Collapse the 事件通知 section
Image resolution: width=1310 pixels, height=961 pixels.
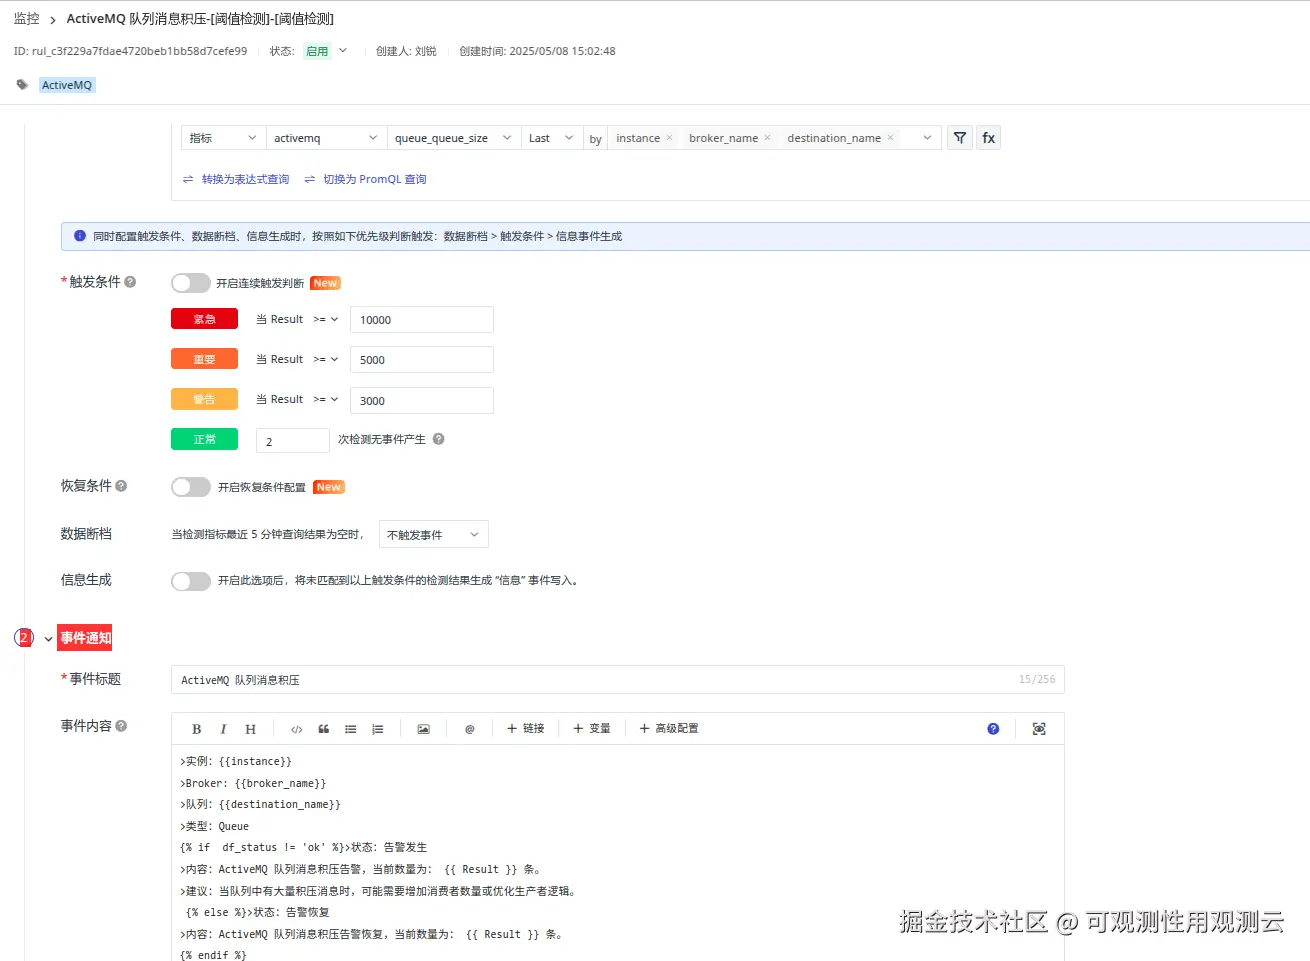[x=48, y=638]
